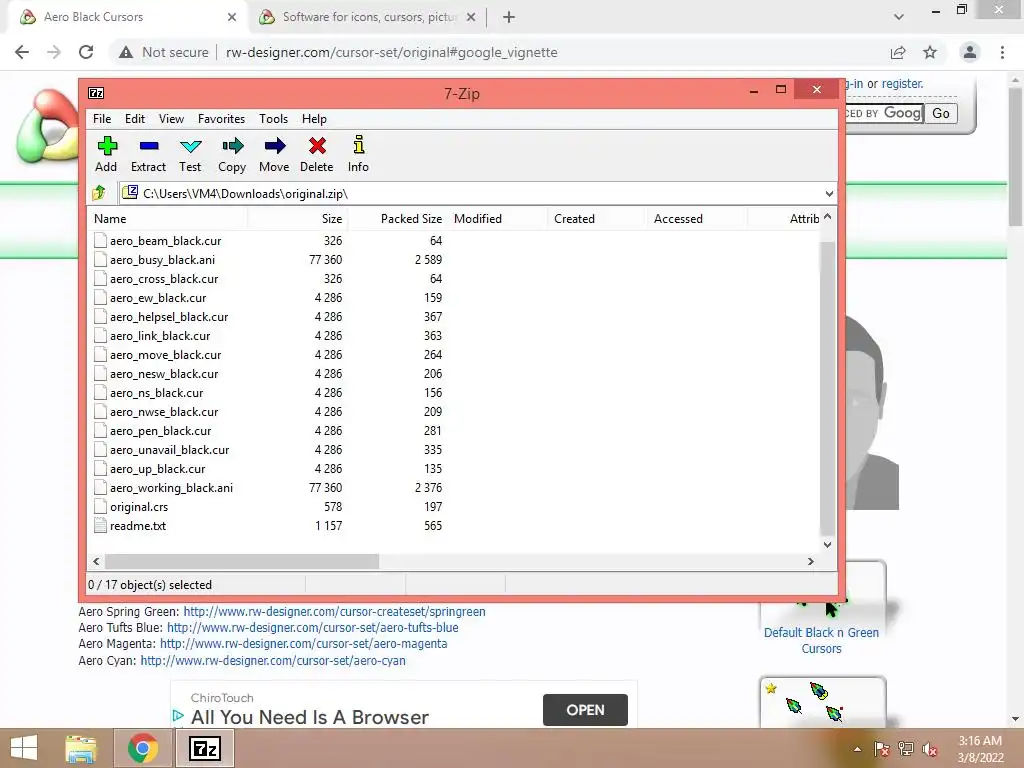Click the Copy toolbar icon
This screenshot has width=1024, height=768.
(x=232, y=146)
